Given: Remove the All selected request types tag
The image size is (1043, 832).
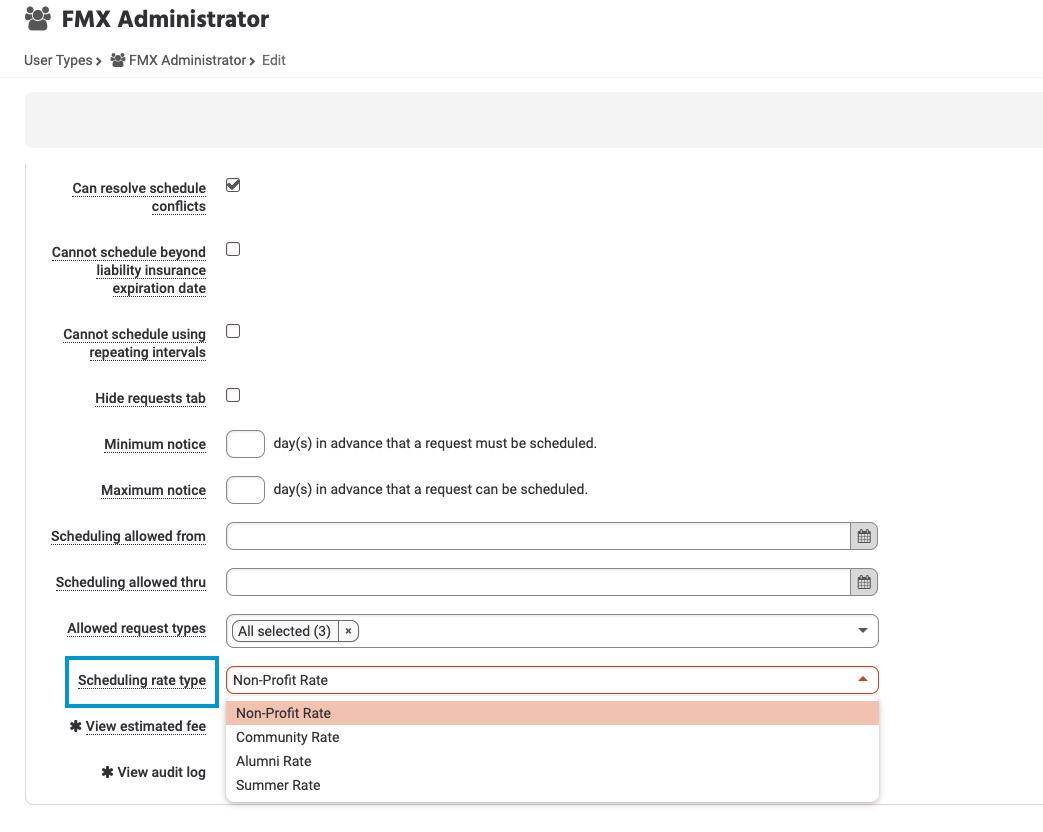Looking at the screenshot, I should click(347, 631).
